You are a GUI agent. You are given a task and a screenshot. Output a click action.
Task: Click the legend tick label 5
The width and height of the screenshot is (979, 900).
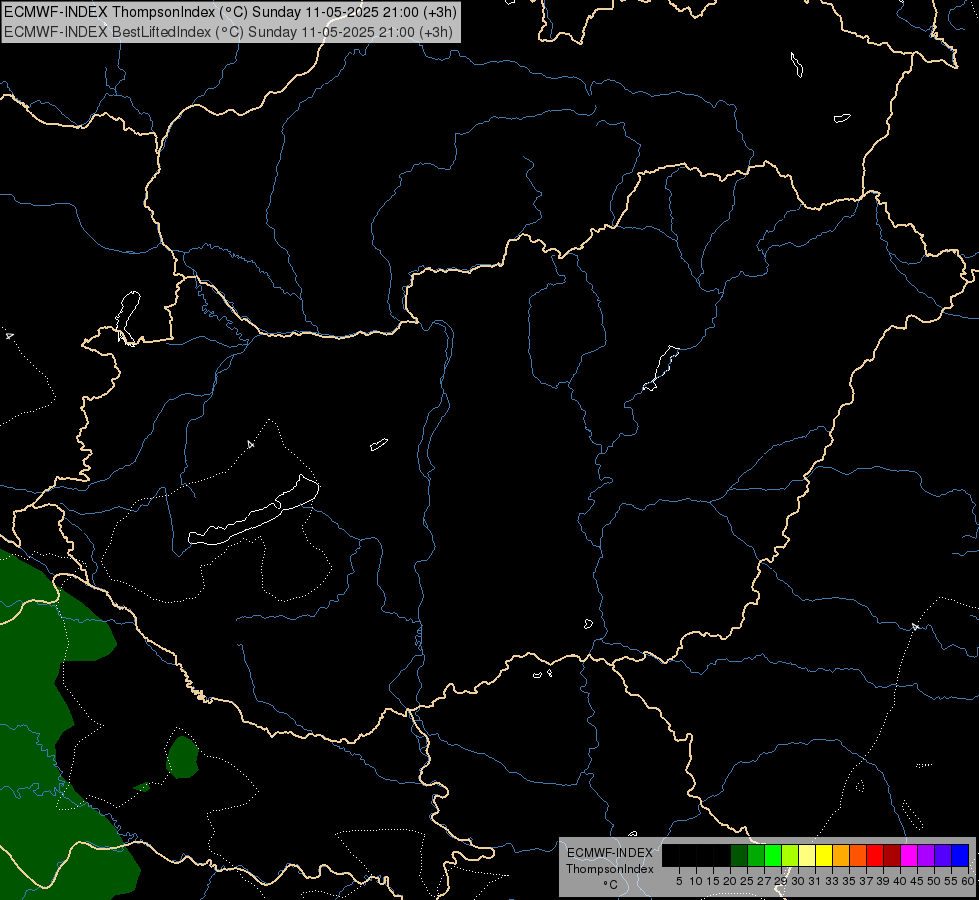679,881
